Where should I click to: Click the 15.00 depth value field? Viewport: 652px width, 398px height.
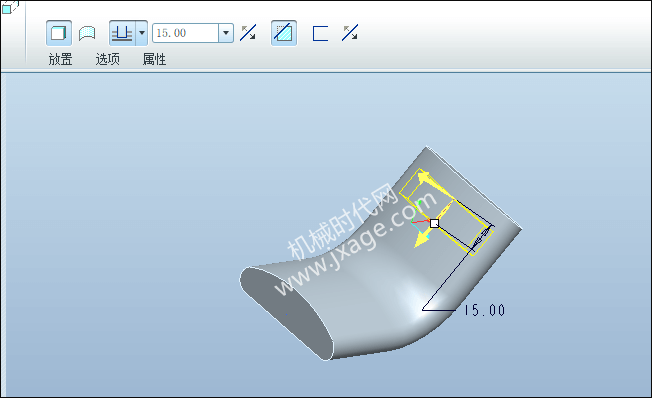click(185, 33)
